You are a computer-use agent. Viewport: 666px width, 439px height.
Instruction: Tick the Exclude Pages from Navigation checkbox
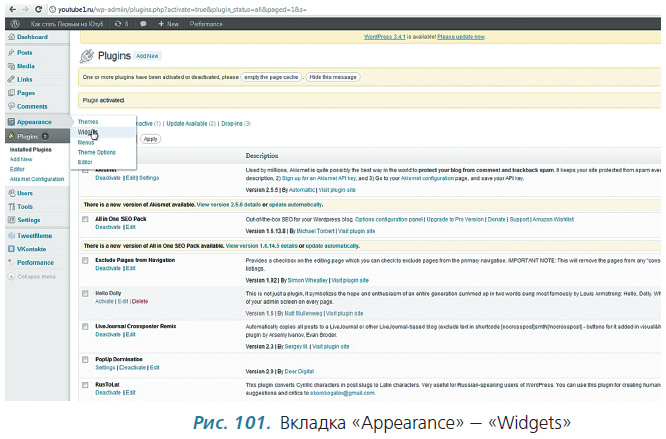[x=85, y=260]
